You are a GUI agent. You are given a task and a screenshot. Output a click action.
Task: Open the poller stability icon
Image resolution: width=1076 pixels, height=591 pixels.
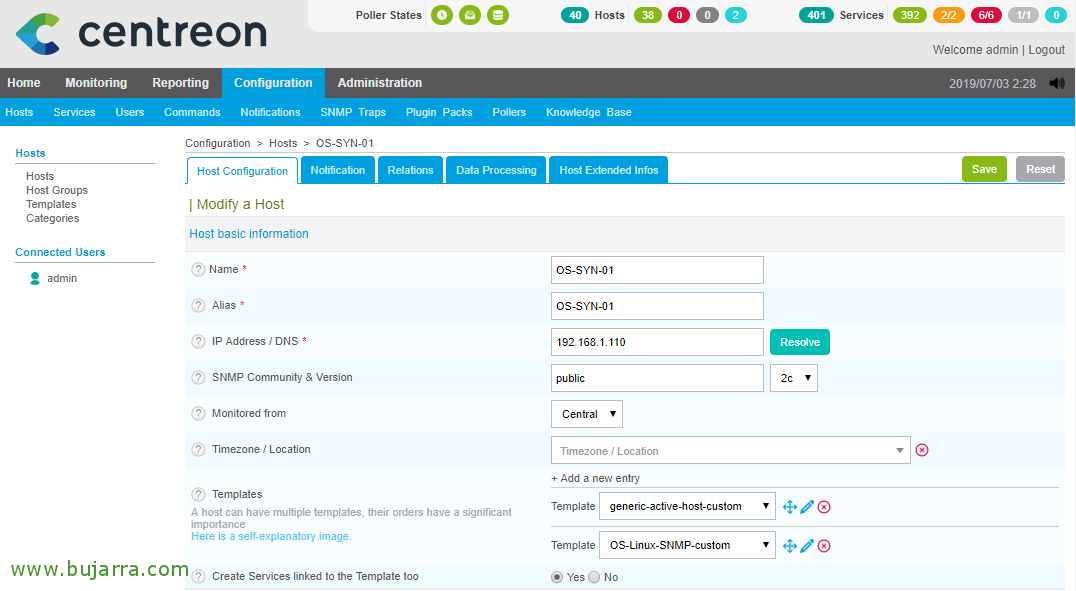tap(470, 14)
